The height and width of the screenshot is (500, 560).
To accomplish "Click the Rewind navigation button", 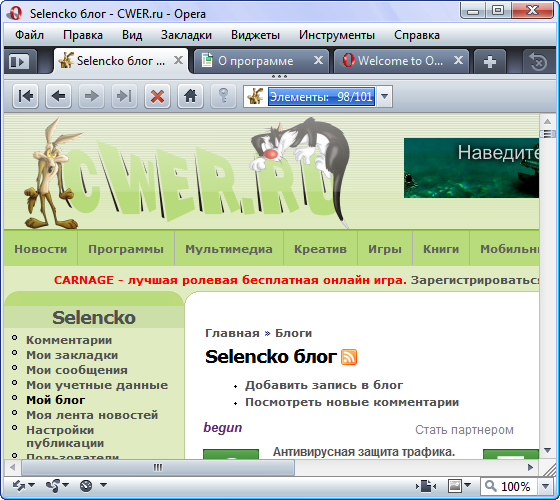I will tap(25, 96).
